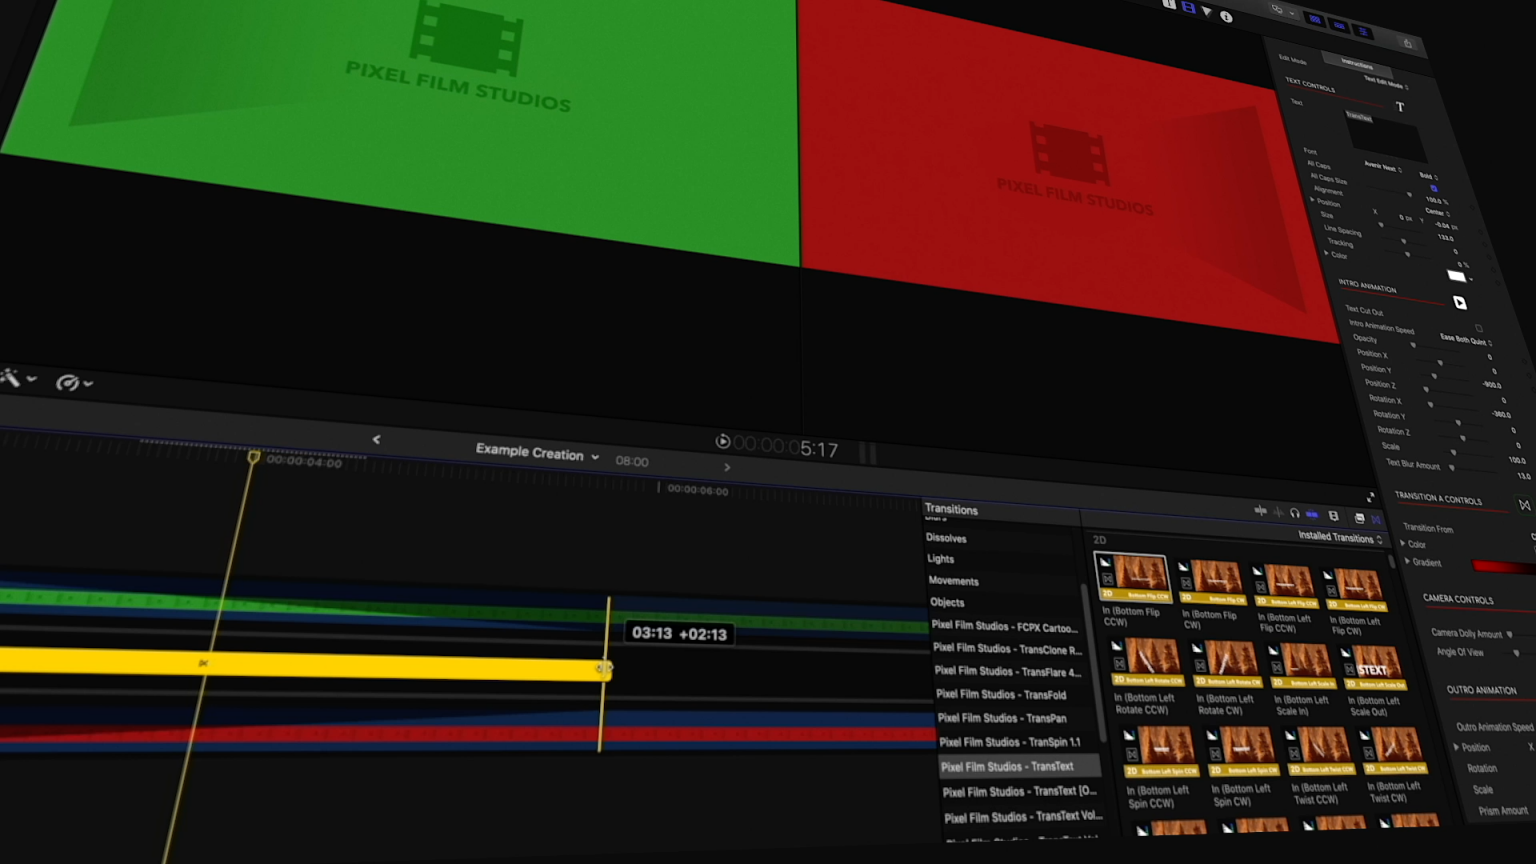
Task: Toggle snapping in timeline toolbar
Action: tap(1312, 514)
